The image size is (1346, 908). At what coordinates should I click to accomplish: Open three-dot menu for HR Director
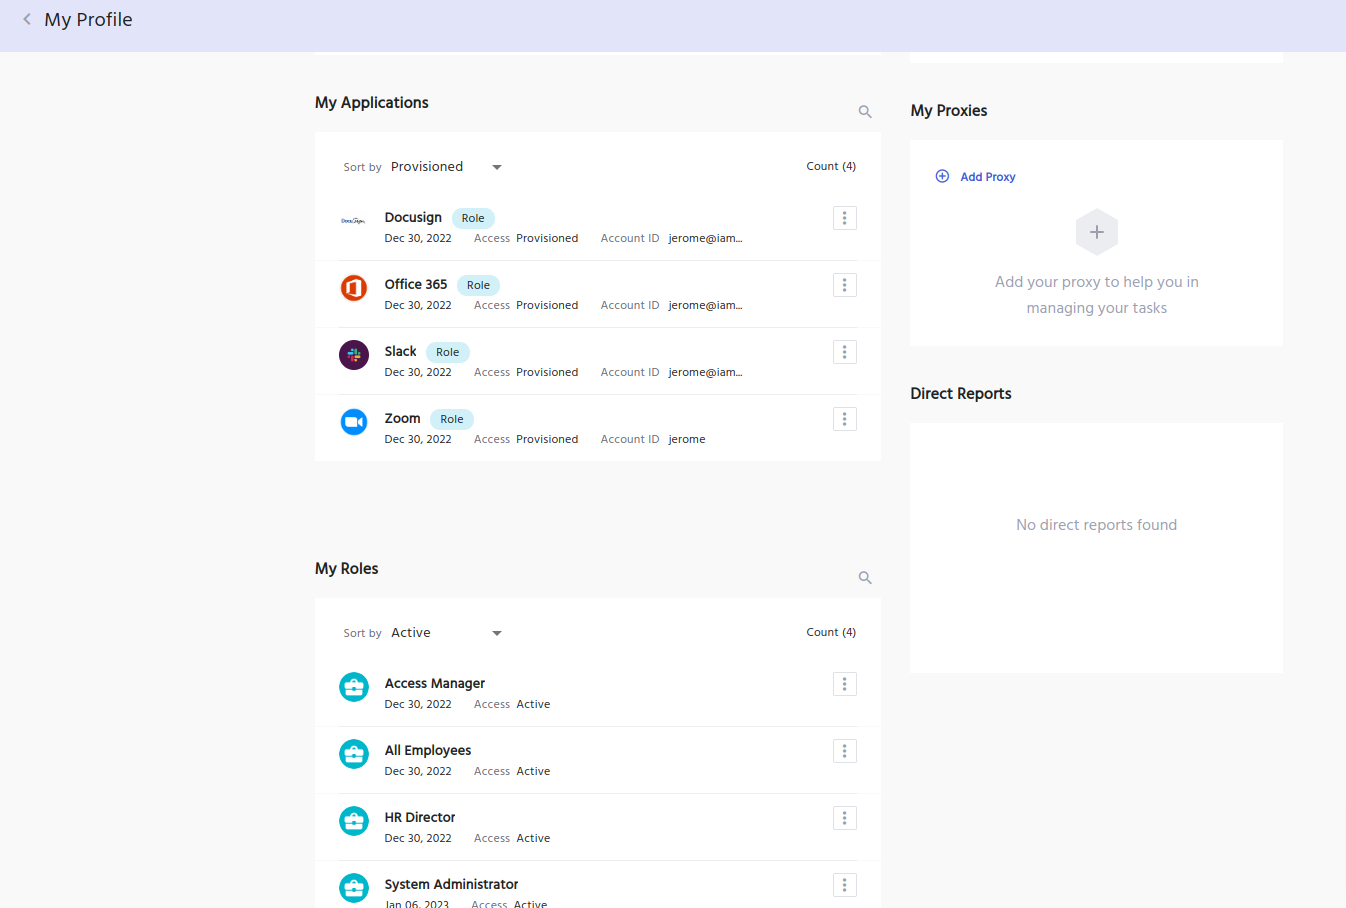(x=844, y=818)
